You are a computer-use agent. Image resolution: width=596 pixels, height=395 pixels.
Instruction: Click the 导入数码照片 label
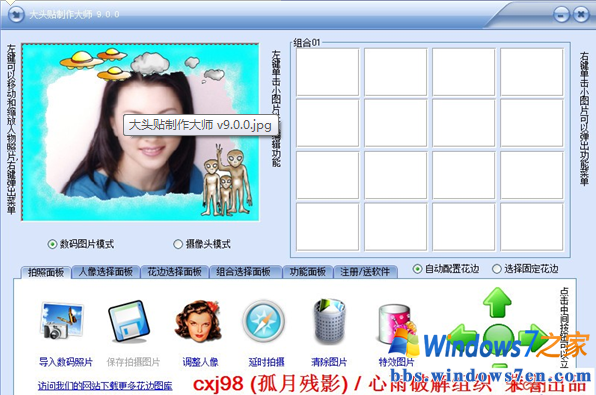pos(66,362)
